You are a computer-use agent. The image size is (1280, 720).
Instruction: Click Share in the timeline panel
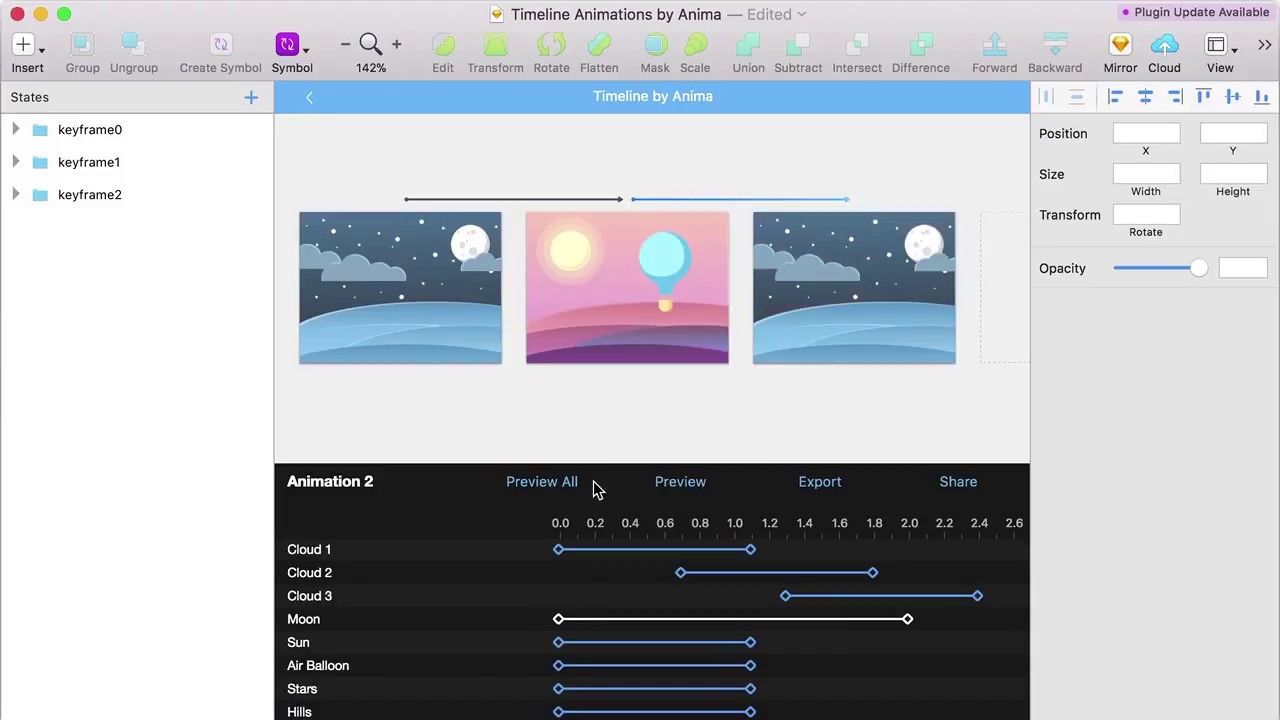tap(958, 481)
